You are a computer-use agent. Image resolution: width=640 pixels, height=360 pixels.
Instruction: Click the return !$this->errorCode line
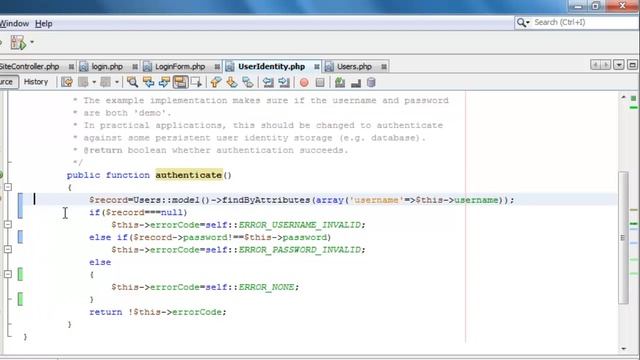pyautogui.click(x=158, y=312)
